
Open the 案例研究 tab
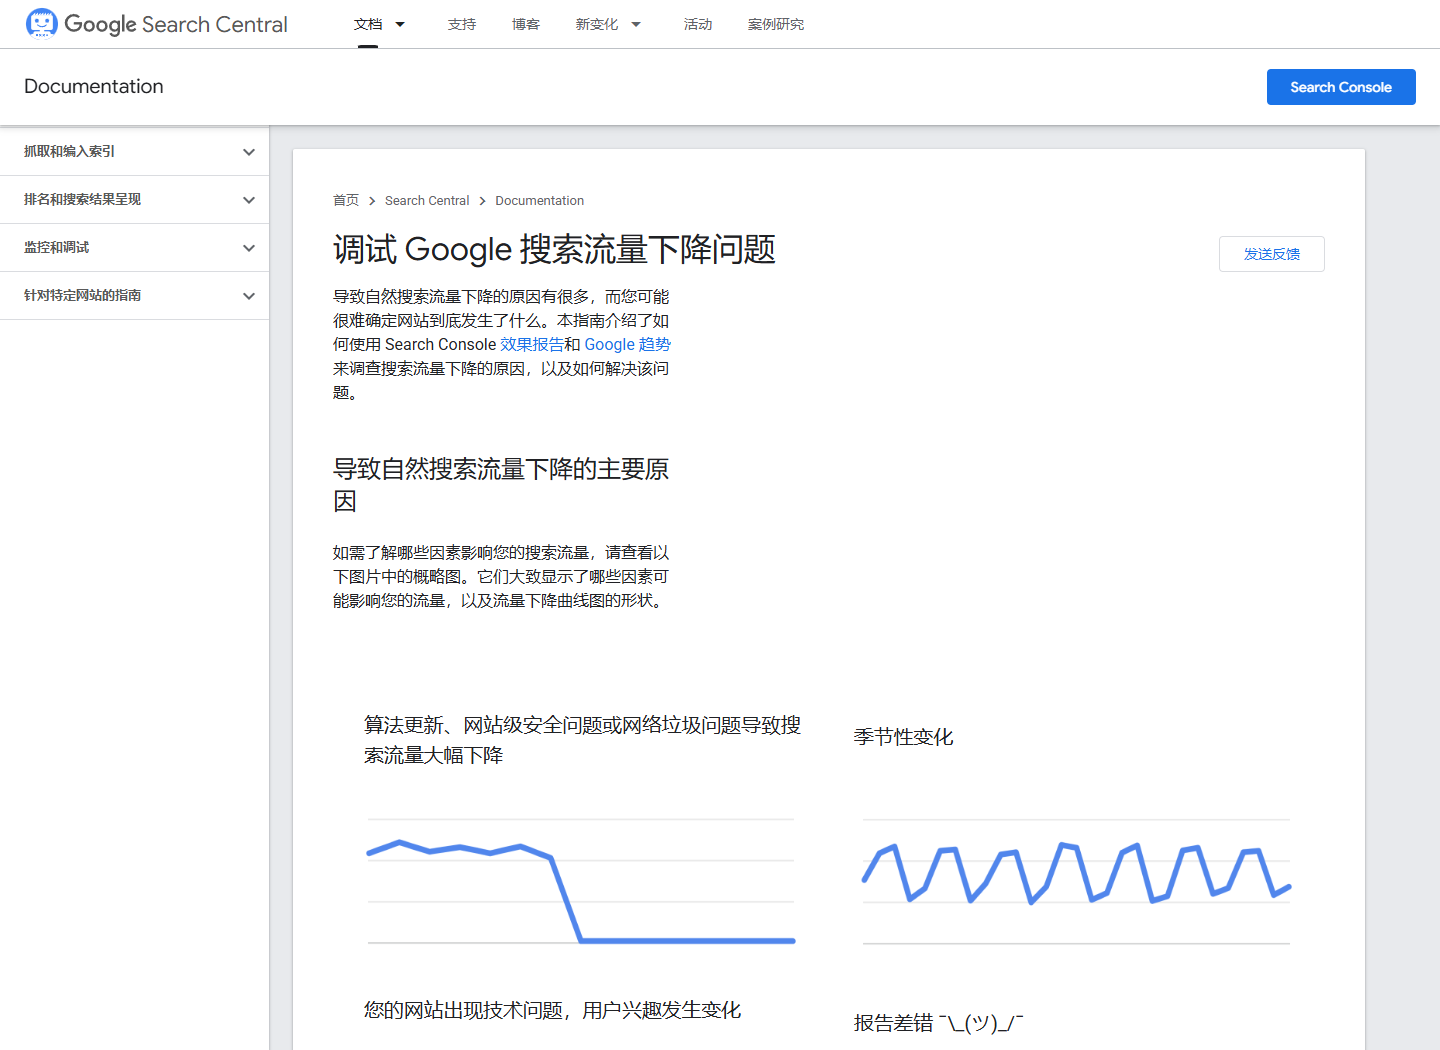(x=776, y=24)
